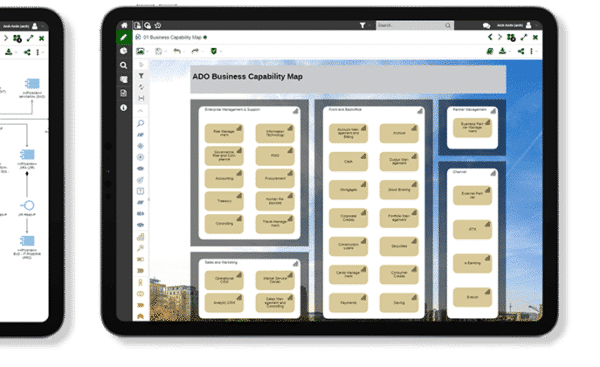Screen dimensions: 600x367
Task: Open the picture export dropdown in toolbar
Action: pyautogui.click(x=141, y=51)
